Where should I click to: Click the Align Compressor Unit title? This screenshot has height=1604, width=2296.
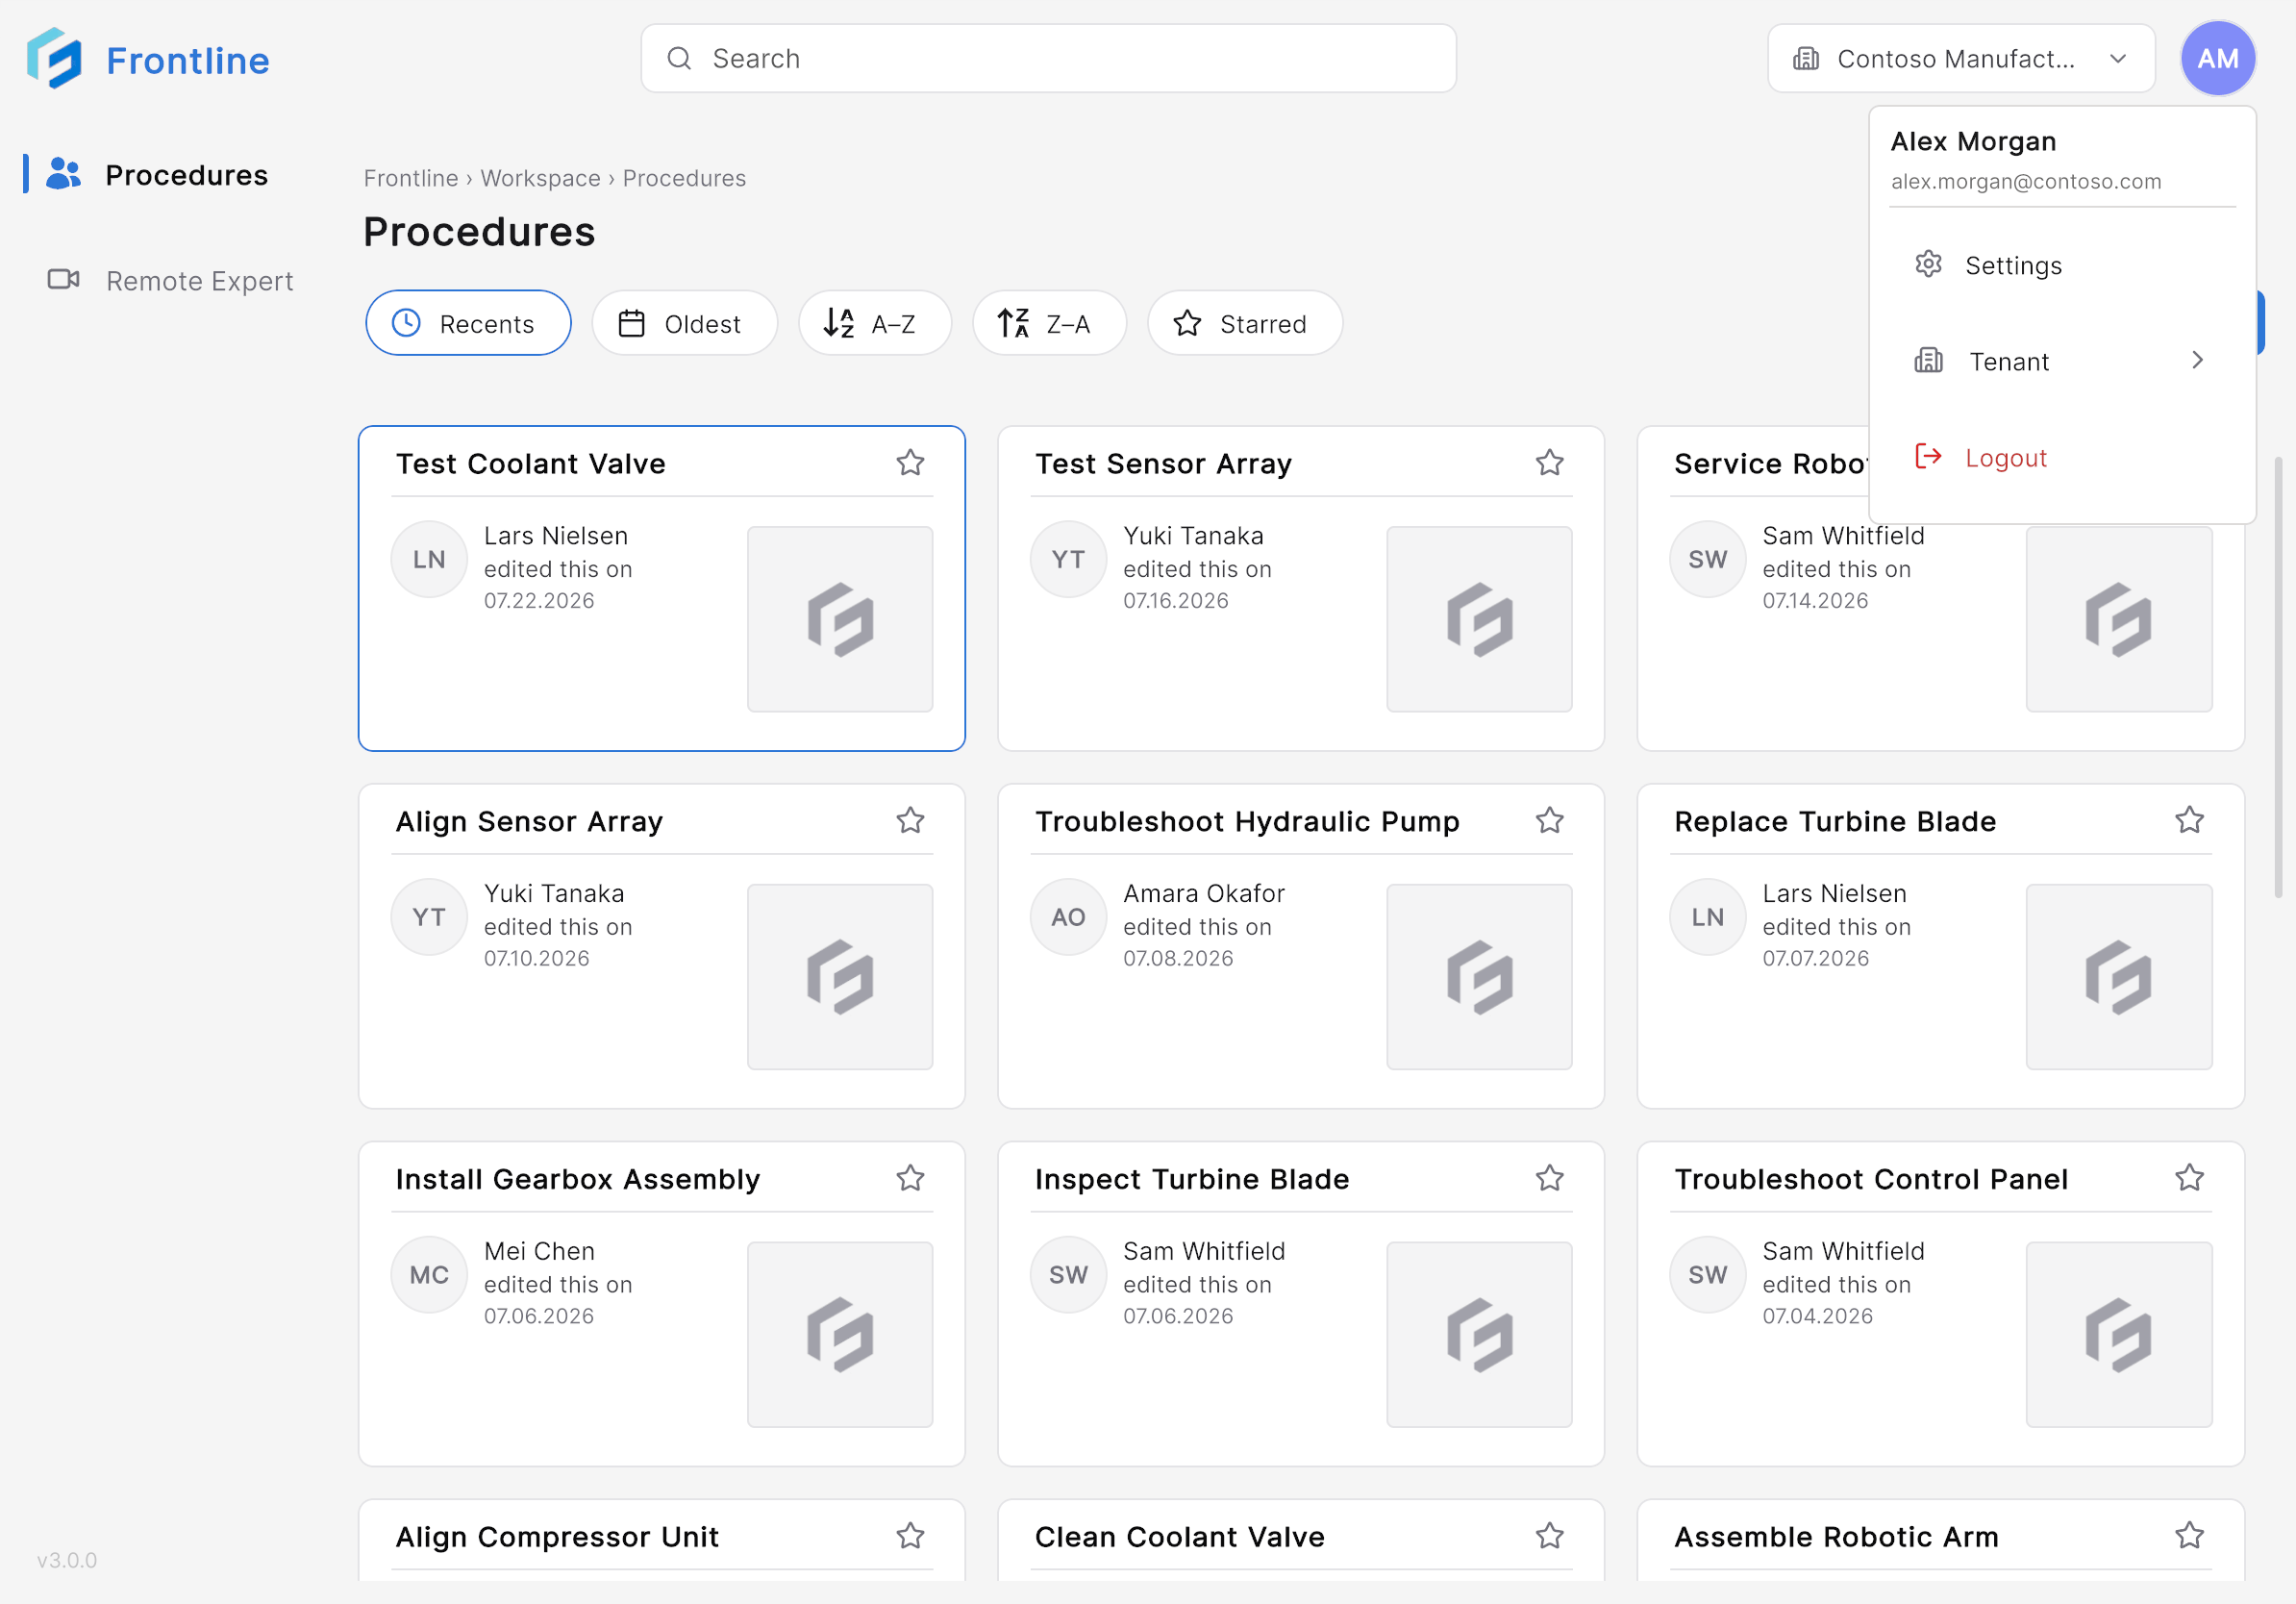click(x=557, y=1537)
